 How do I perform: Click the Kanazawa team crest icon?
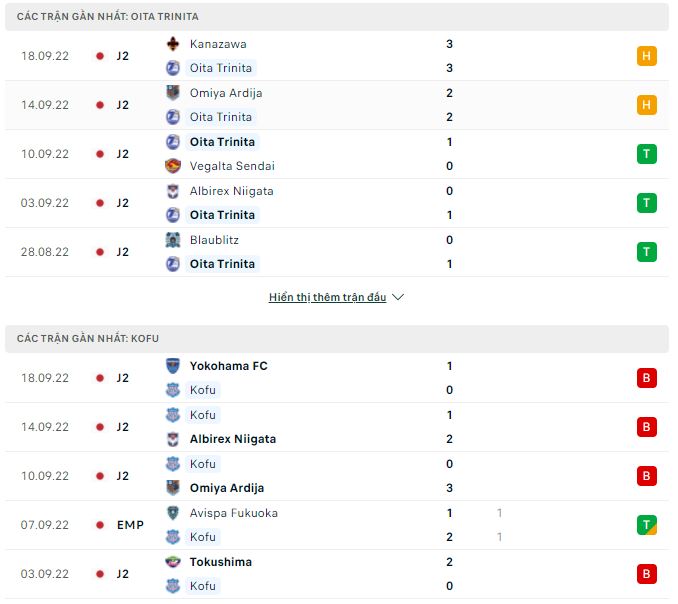click(x=173, y=44)
